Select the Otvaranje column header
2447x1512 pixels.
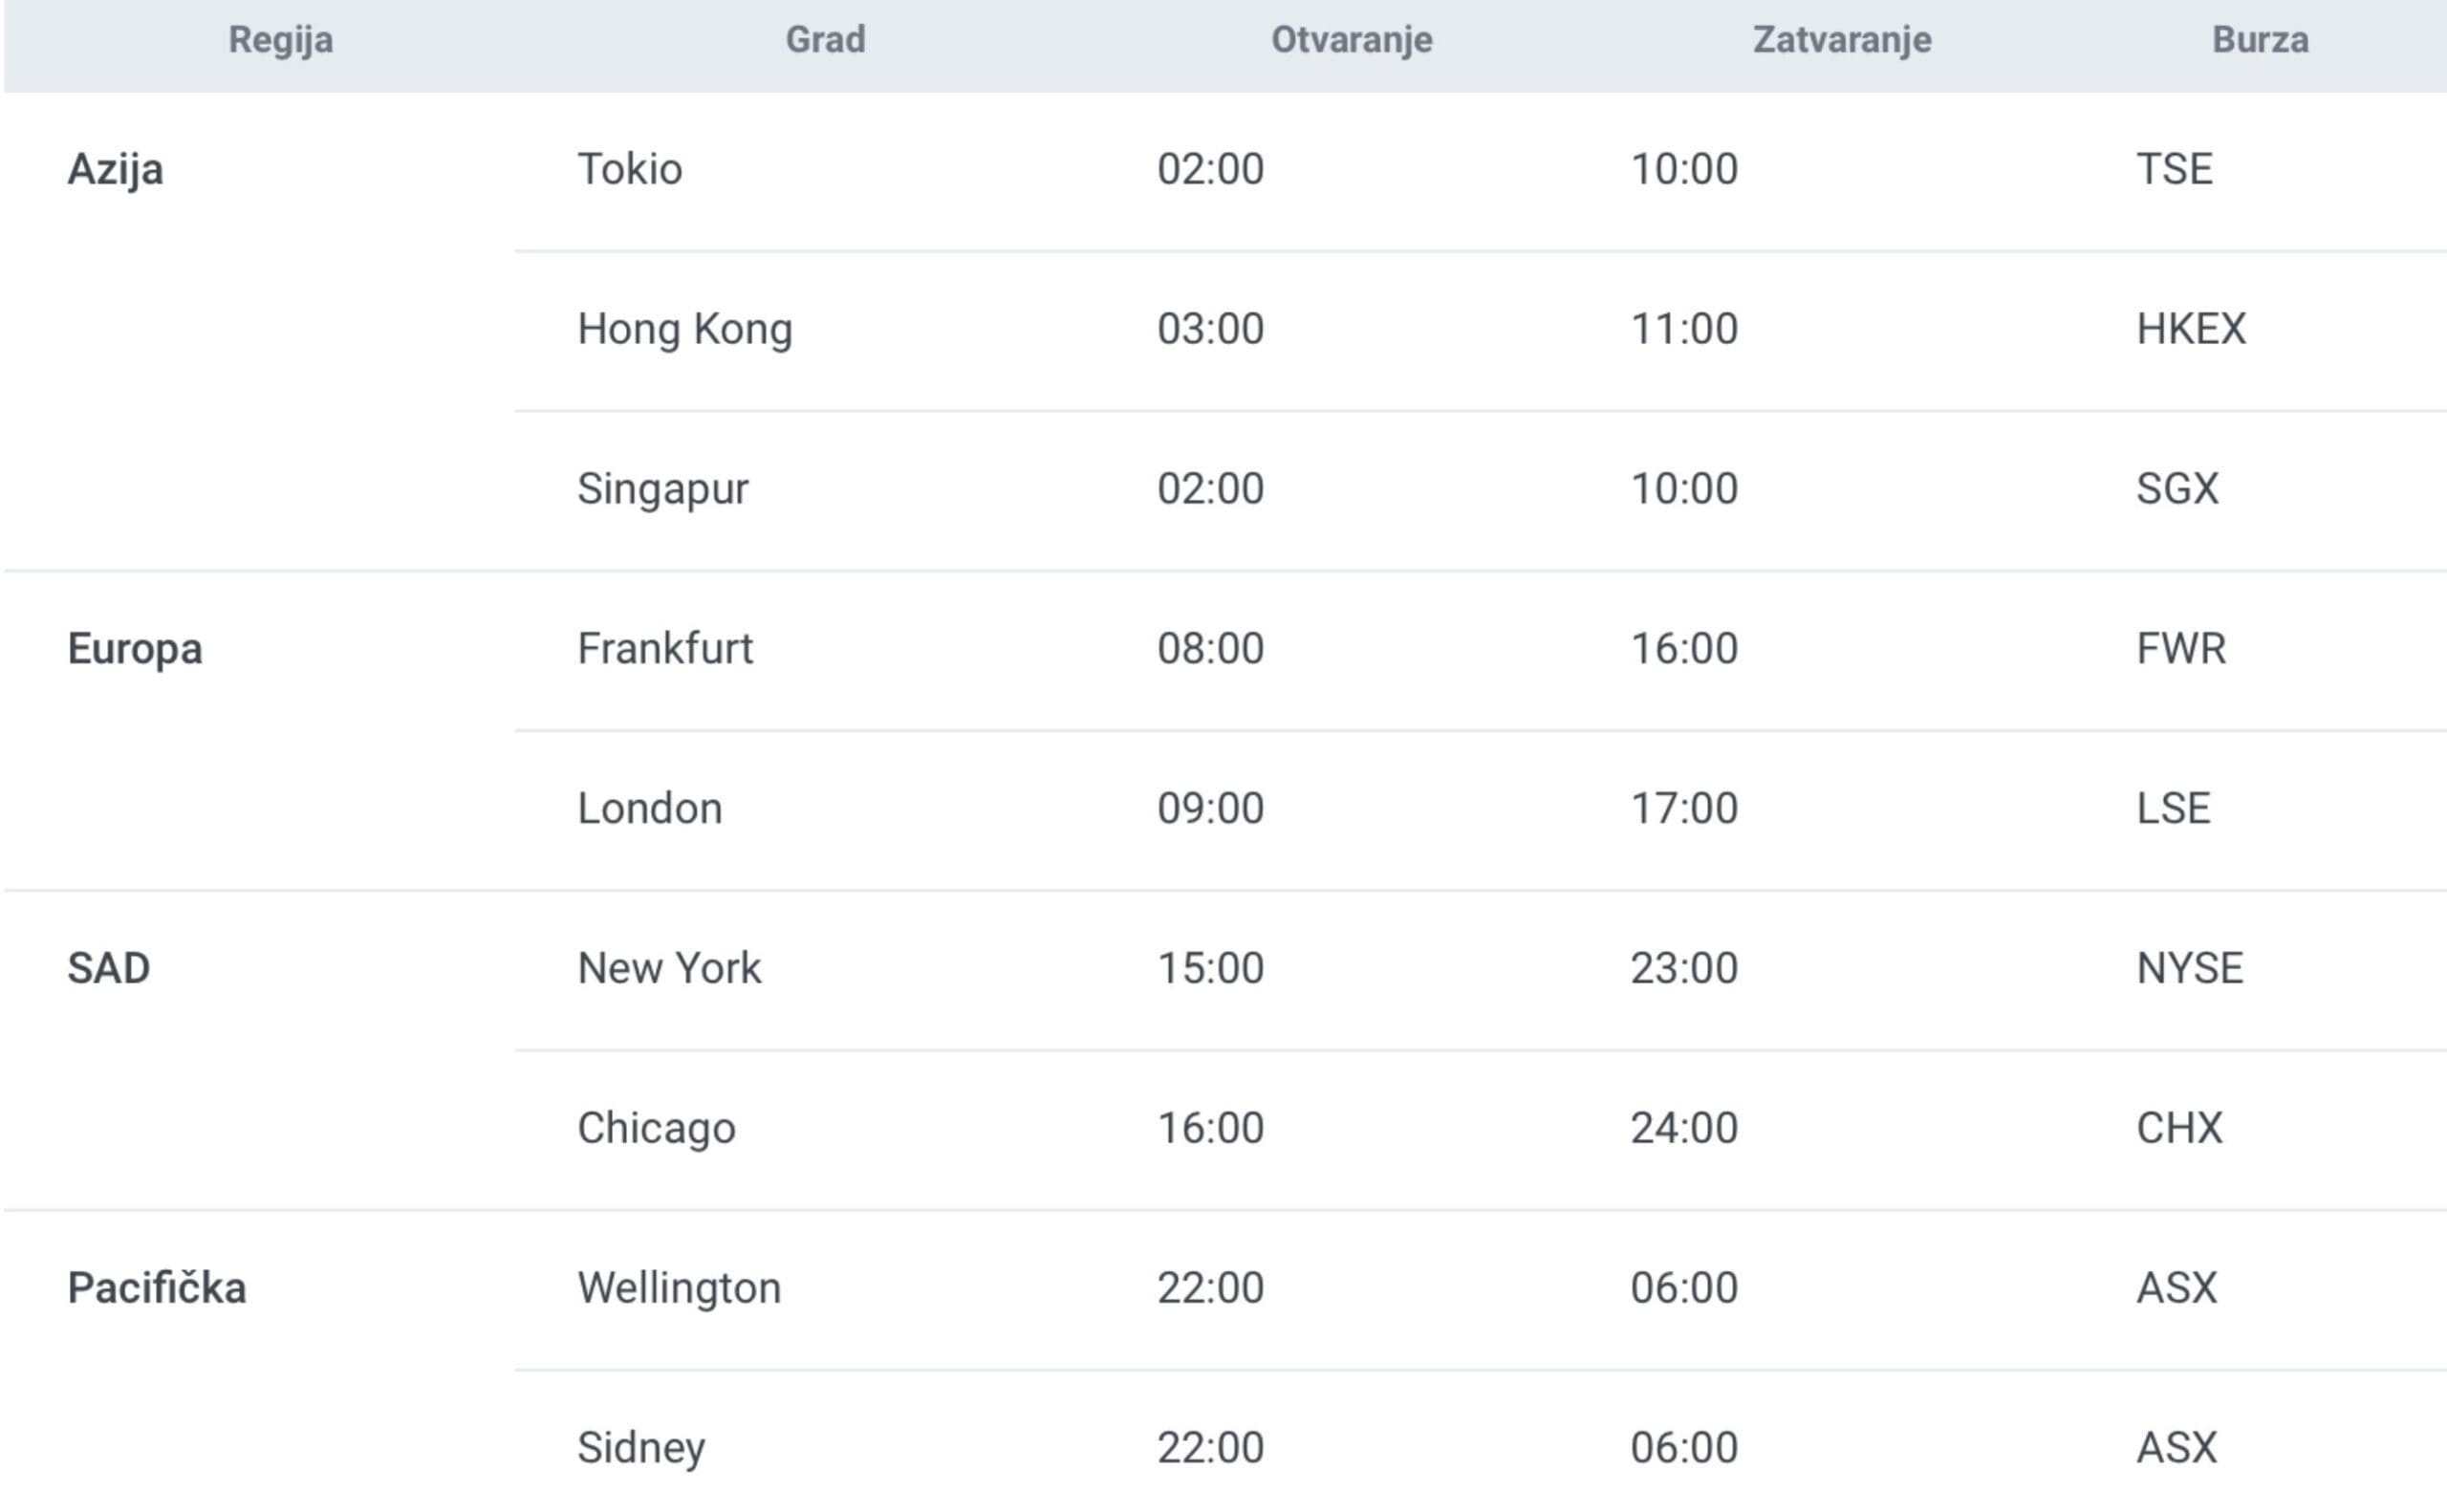coord(1351,40)
